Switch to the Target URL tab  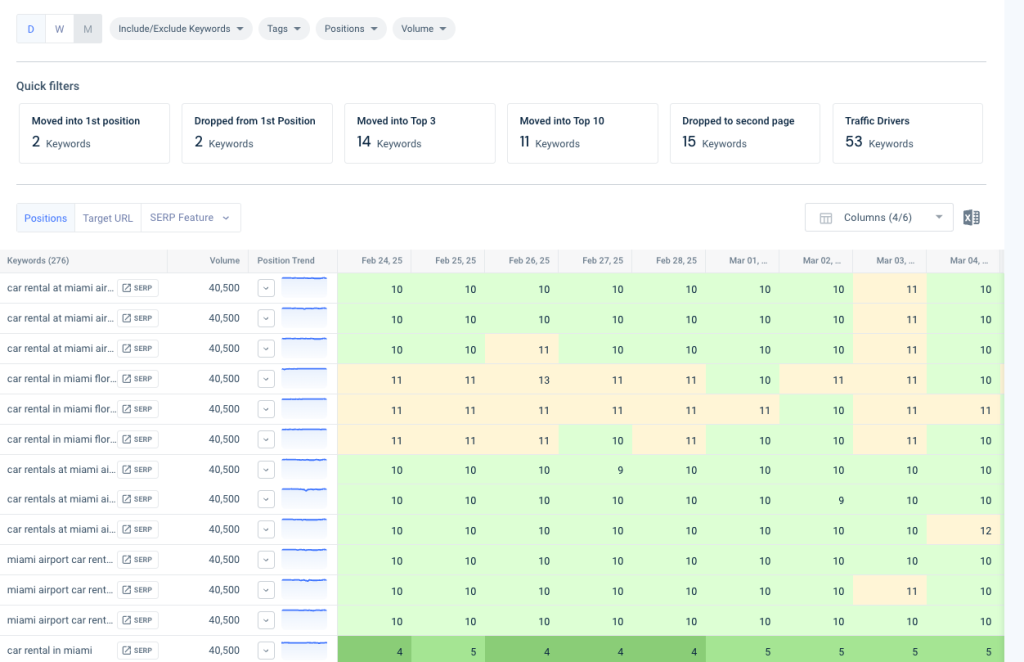(x=107, y=217)
